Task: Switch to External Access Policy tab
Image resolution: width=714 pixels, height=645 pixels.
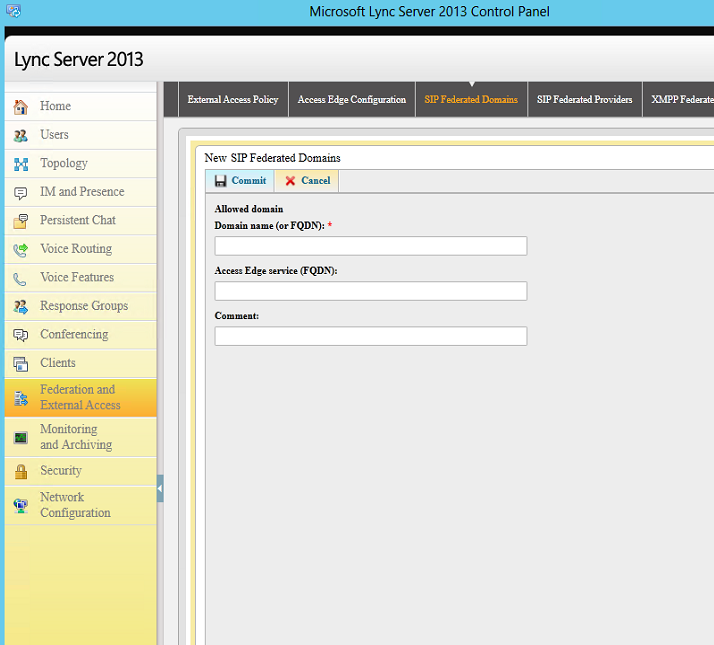Action: (x=233, y=100)
